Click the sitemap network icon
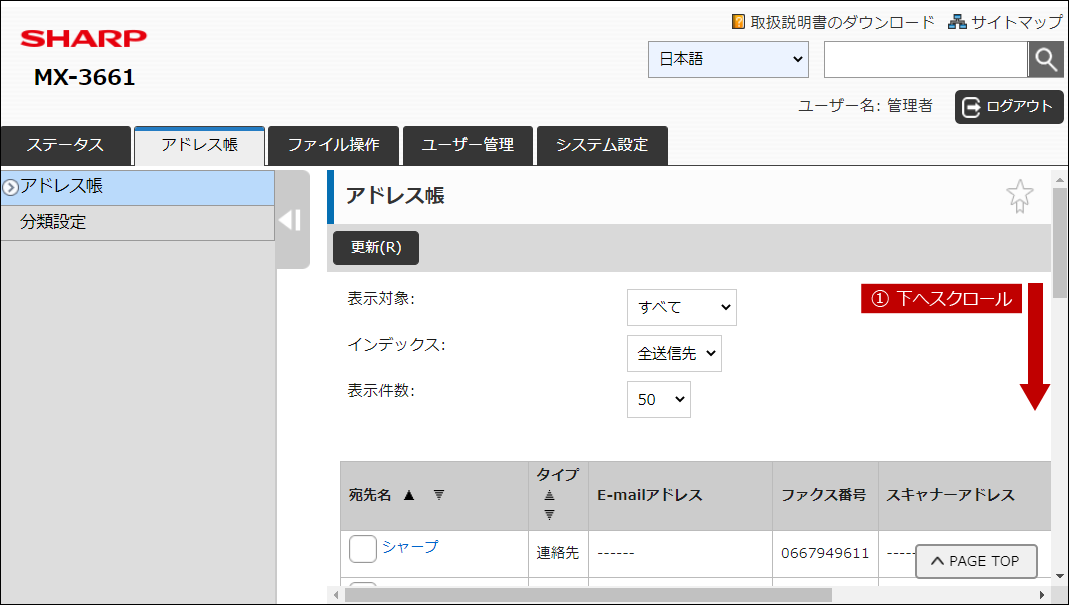The height and width of the screenshot is (605, 1069). (957, 22)
